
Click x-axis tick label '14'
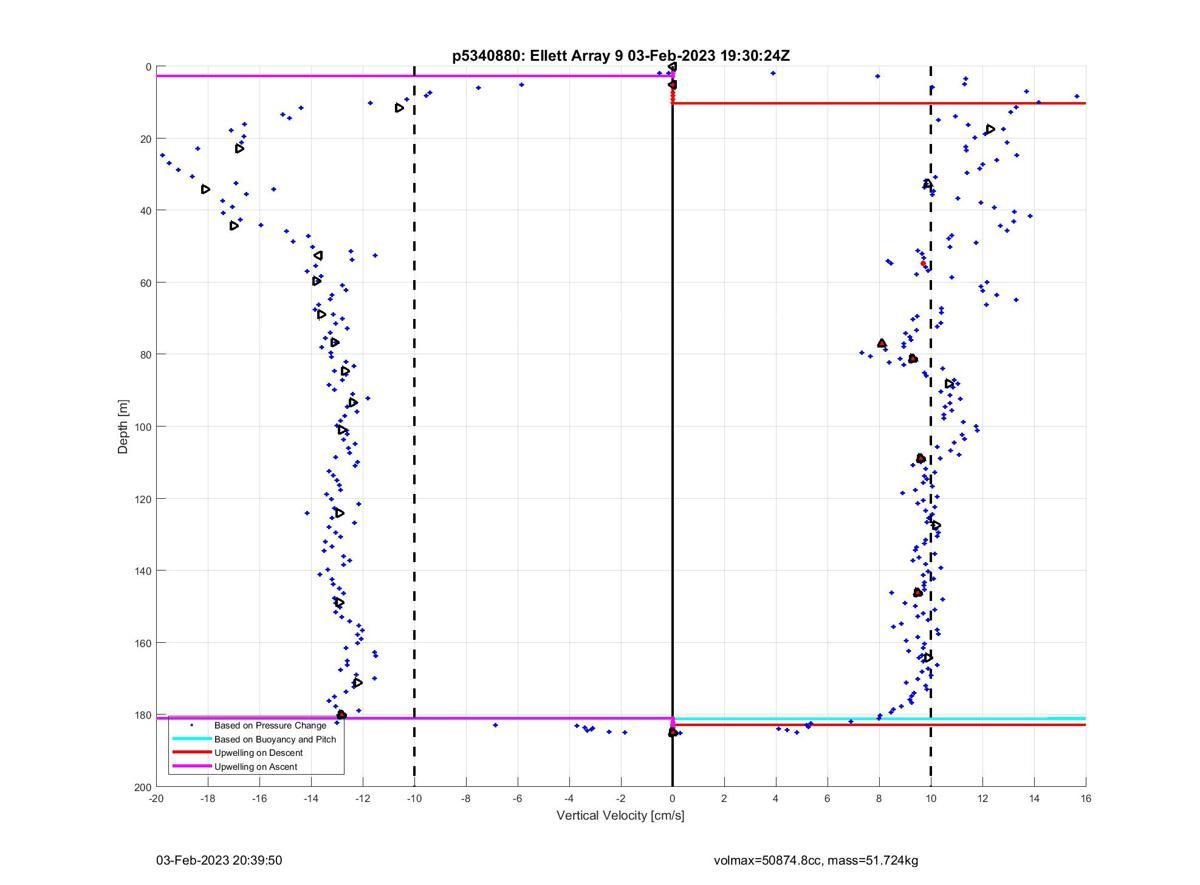pyautogui.click(x=1034, y=798)
